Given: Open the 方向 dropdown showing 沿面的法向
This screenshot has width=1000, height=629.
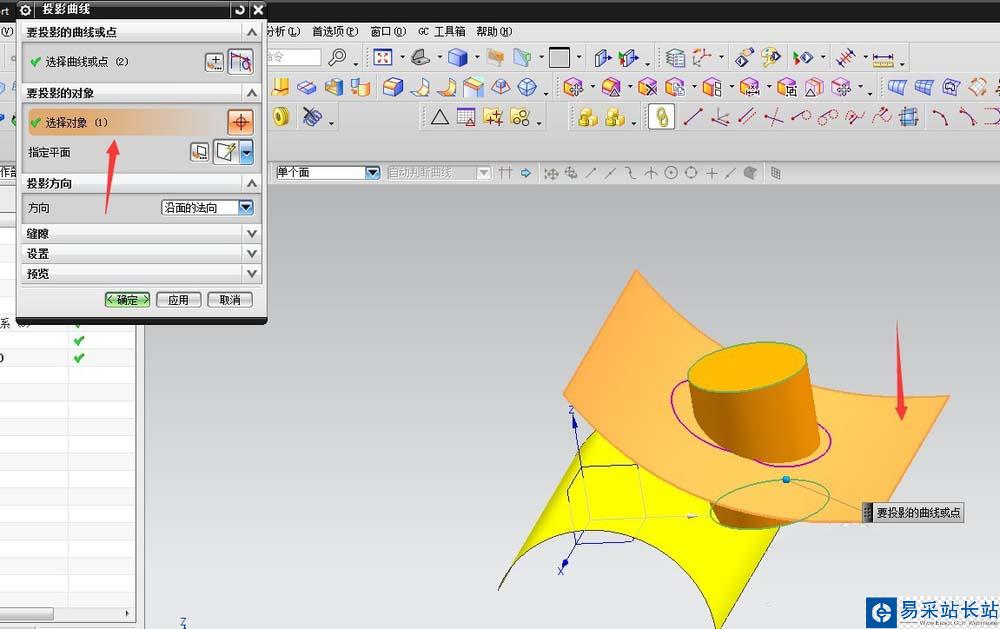Looking at the screenshot, I should pyautogui.click(x=245, y=208).
